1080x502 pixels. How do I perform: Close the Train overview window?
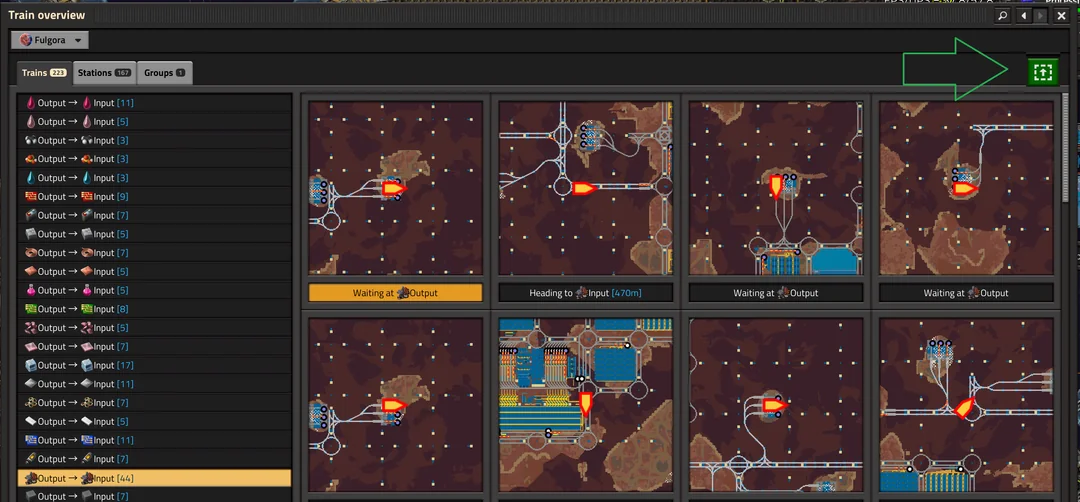pyautogui.click(x=1061, y=15)
